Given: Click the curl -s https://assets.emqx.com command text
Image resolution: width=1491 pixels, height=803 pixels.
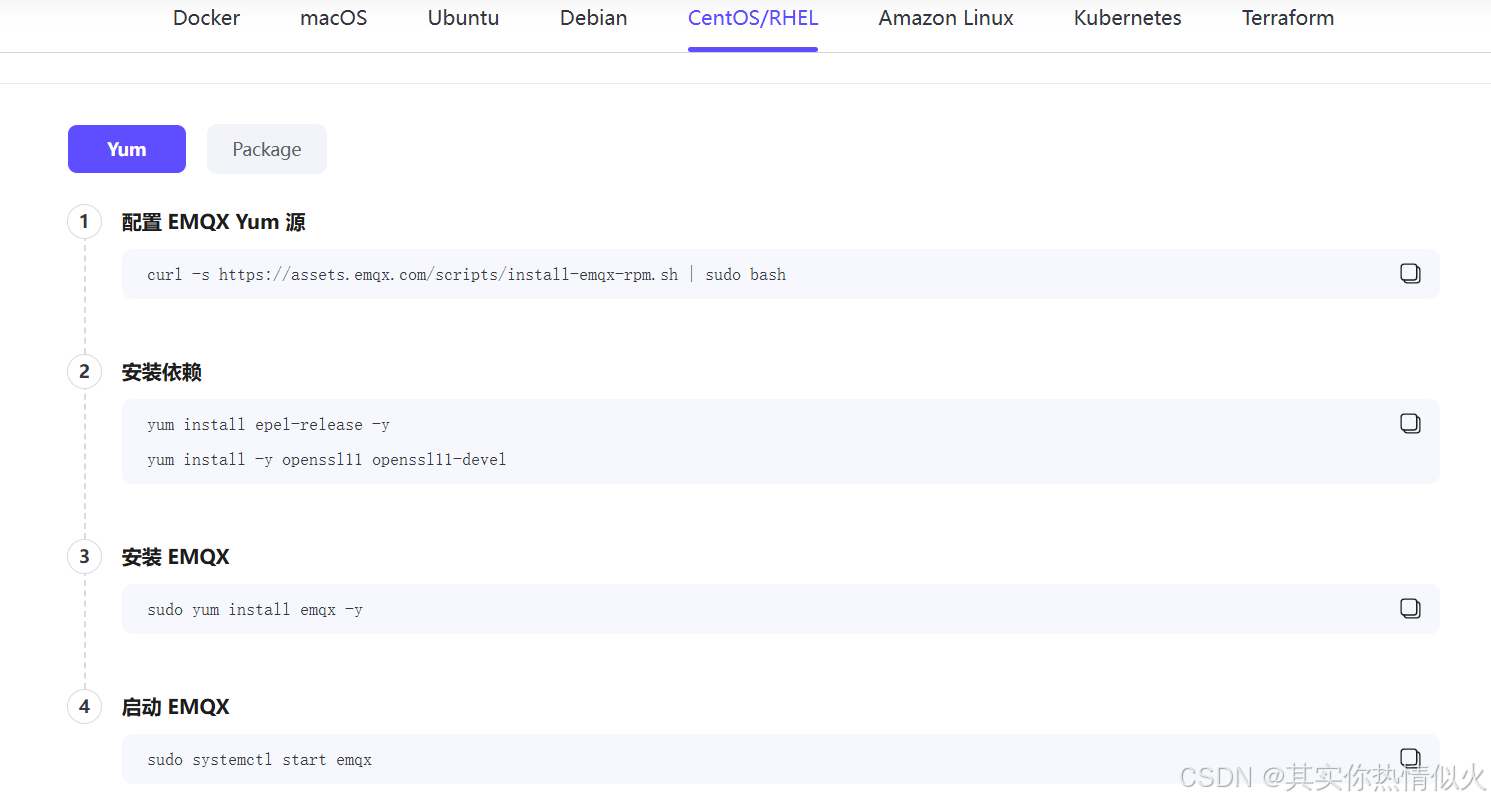Looking at the screenshot, I should click(x=466, y=274).
